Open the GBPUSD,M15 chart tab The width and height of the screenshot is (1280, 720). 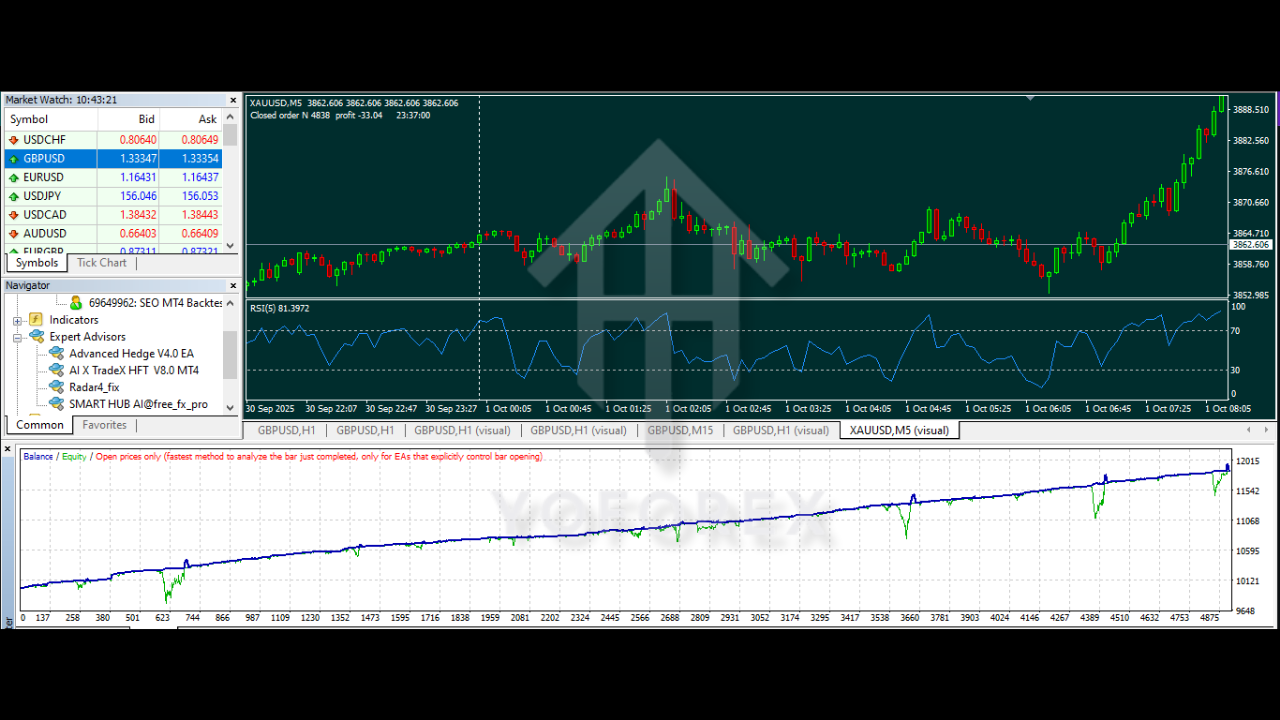[680, 430]
